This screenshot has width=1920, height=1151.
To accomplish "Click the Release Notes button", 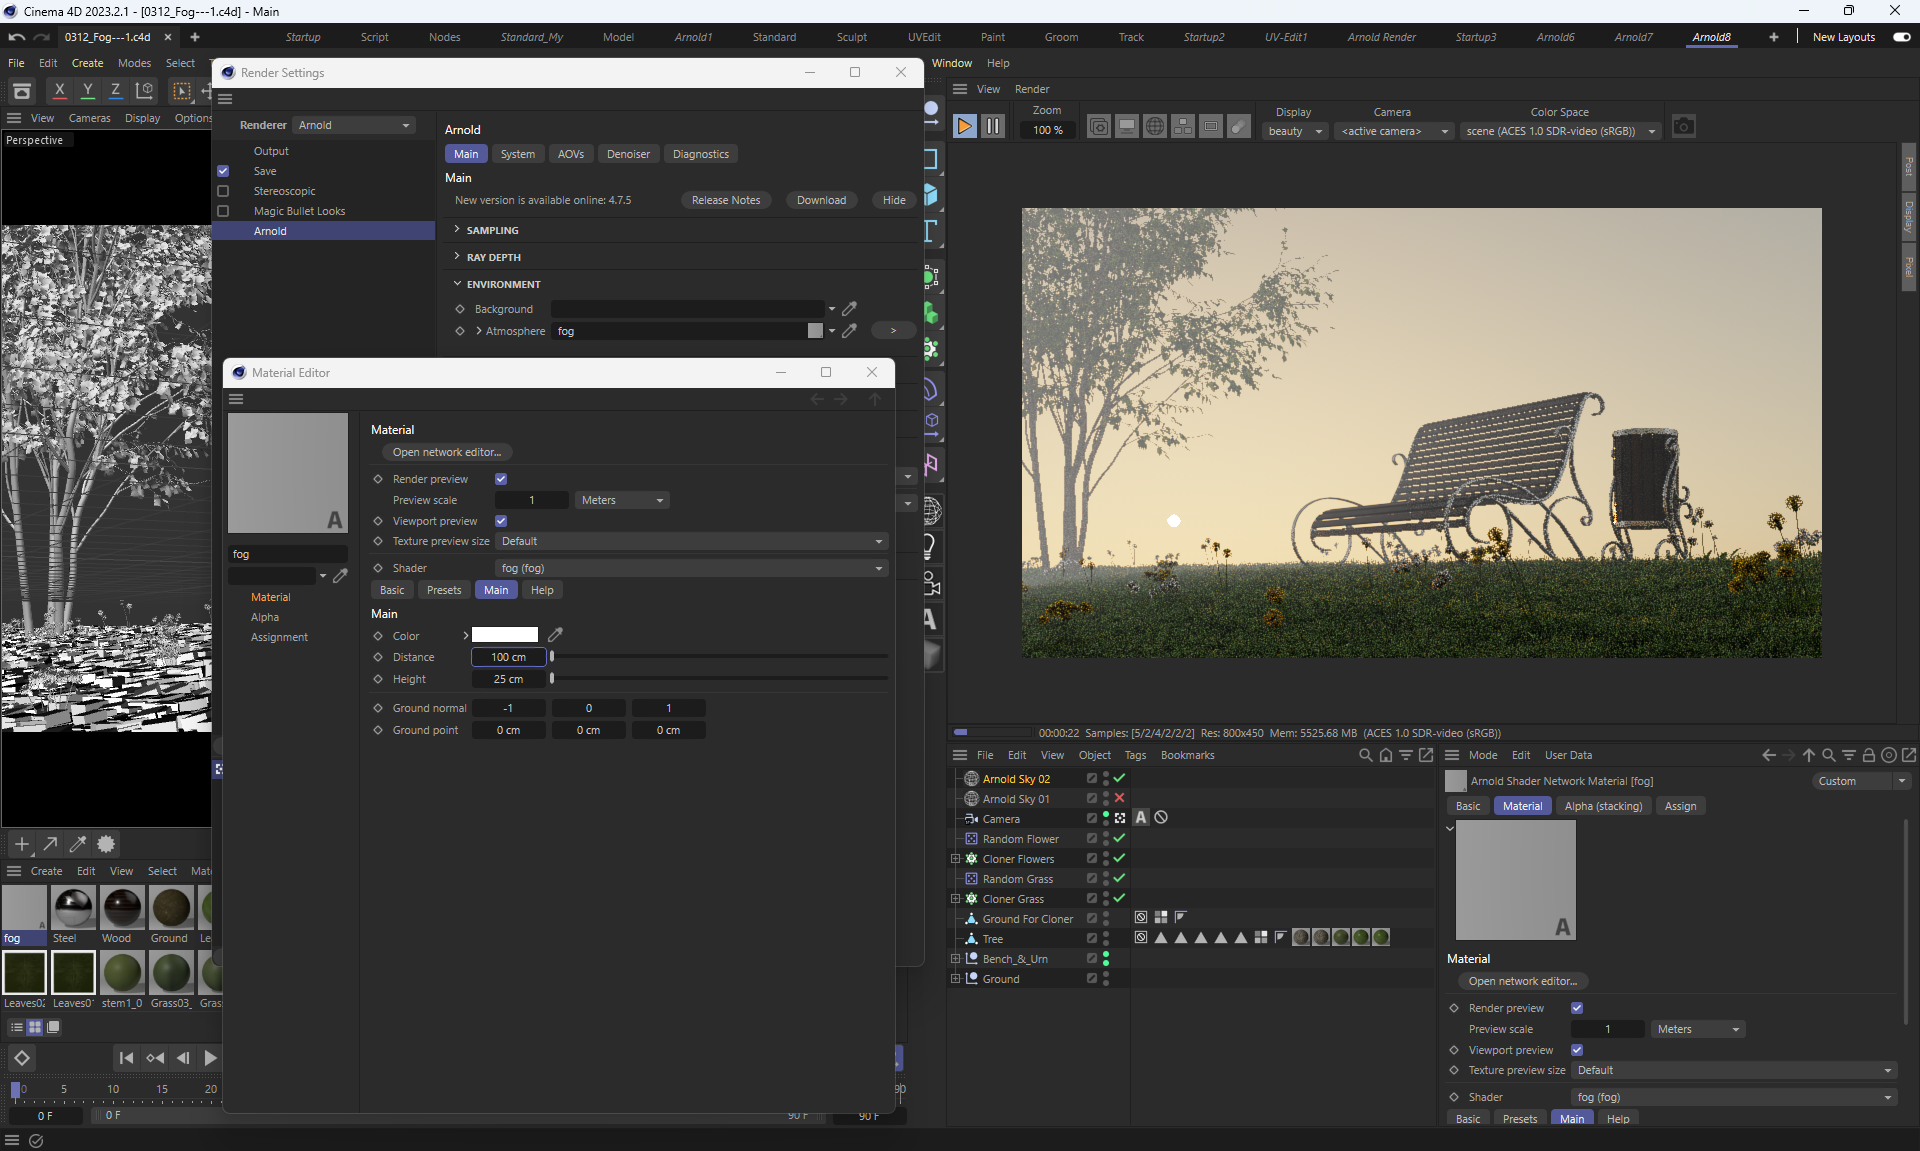I will pyautogui.click(x=725, y=200).
